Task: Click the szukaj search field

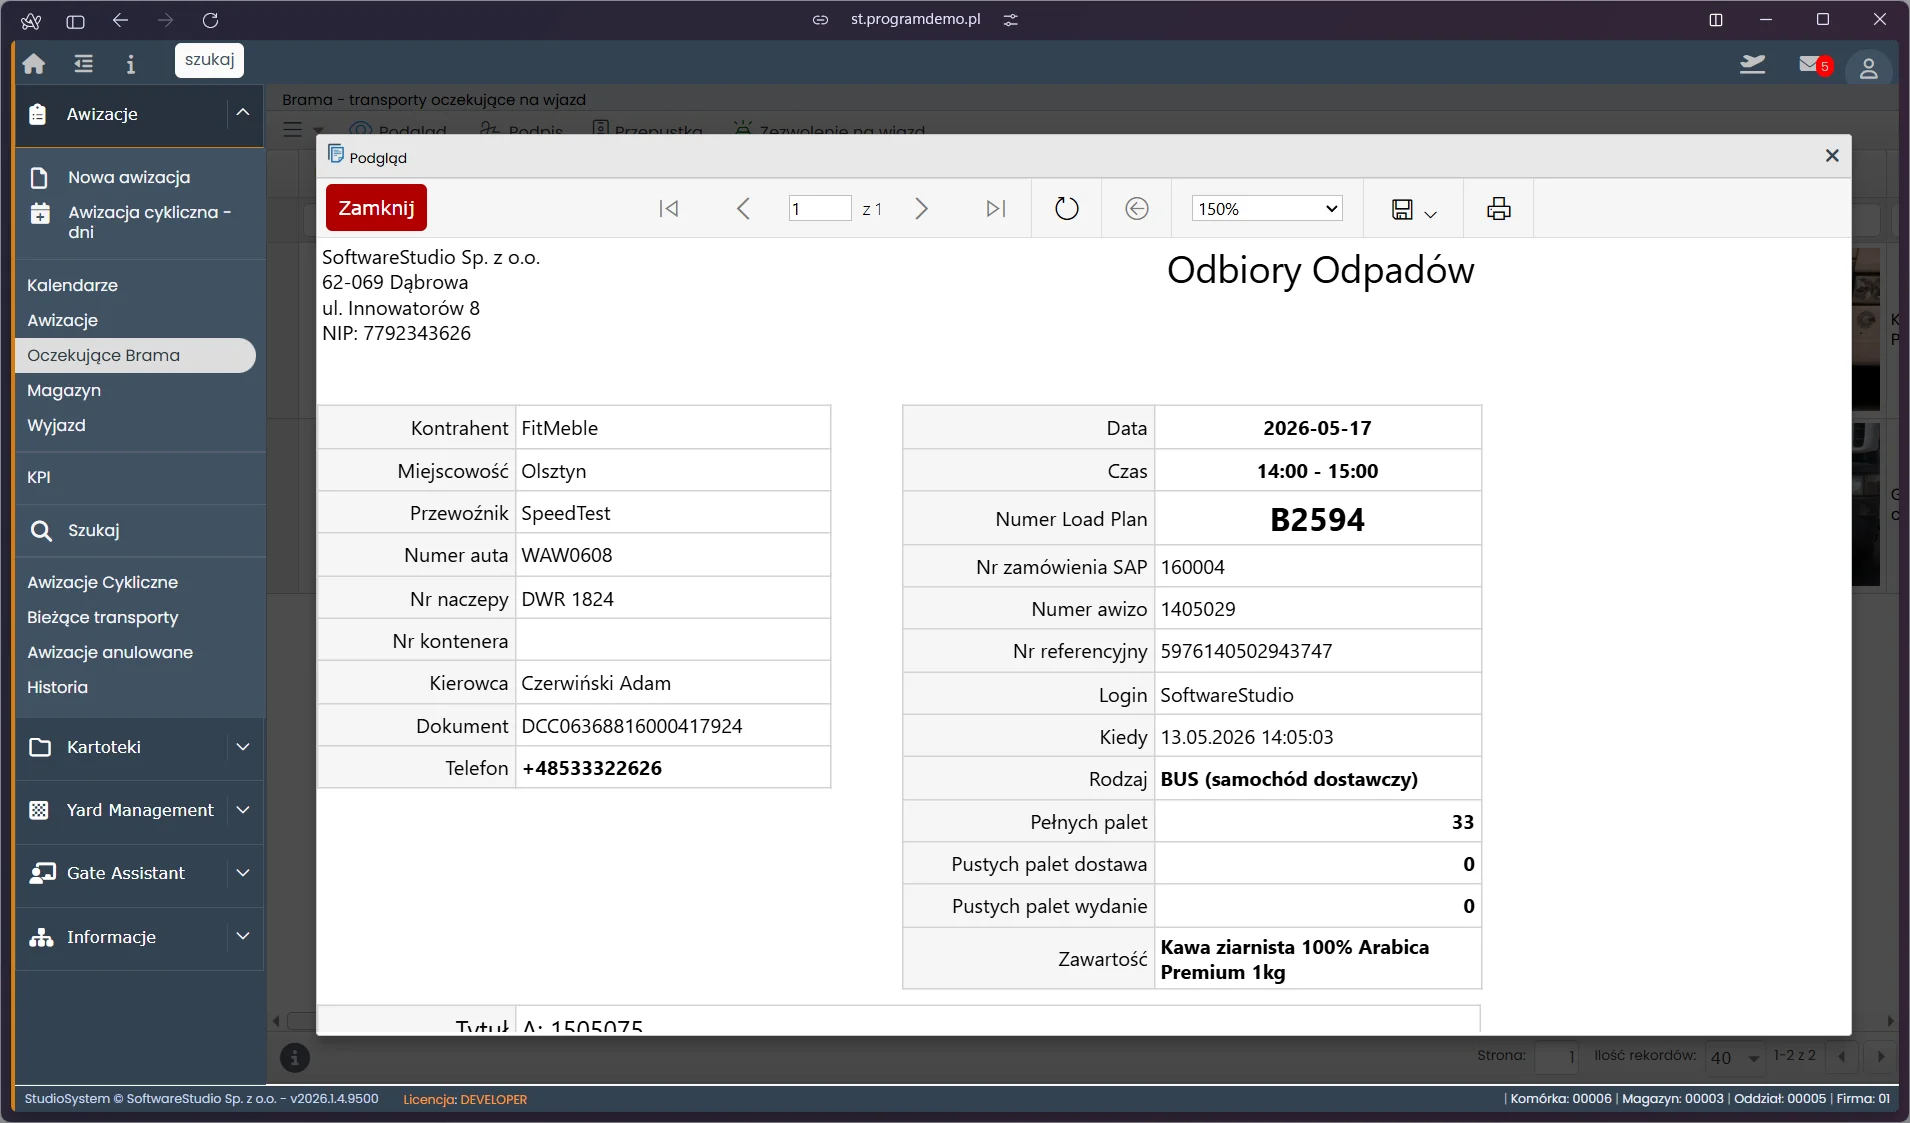Action: coord(209,60)
